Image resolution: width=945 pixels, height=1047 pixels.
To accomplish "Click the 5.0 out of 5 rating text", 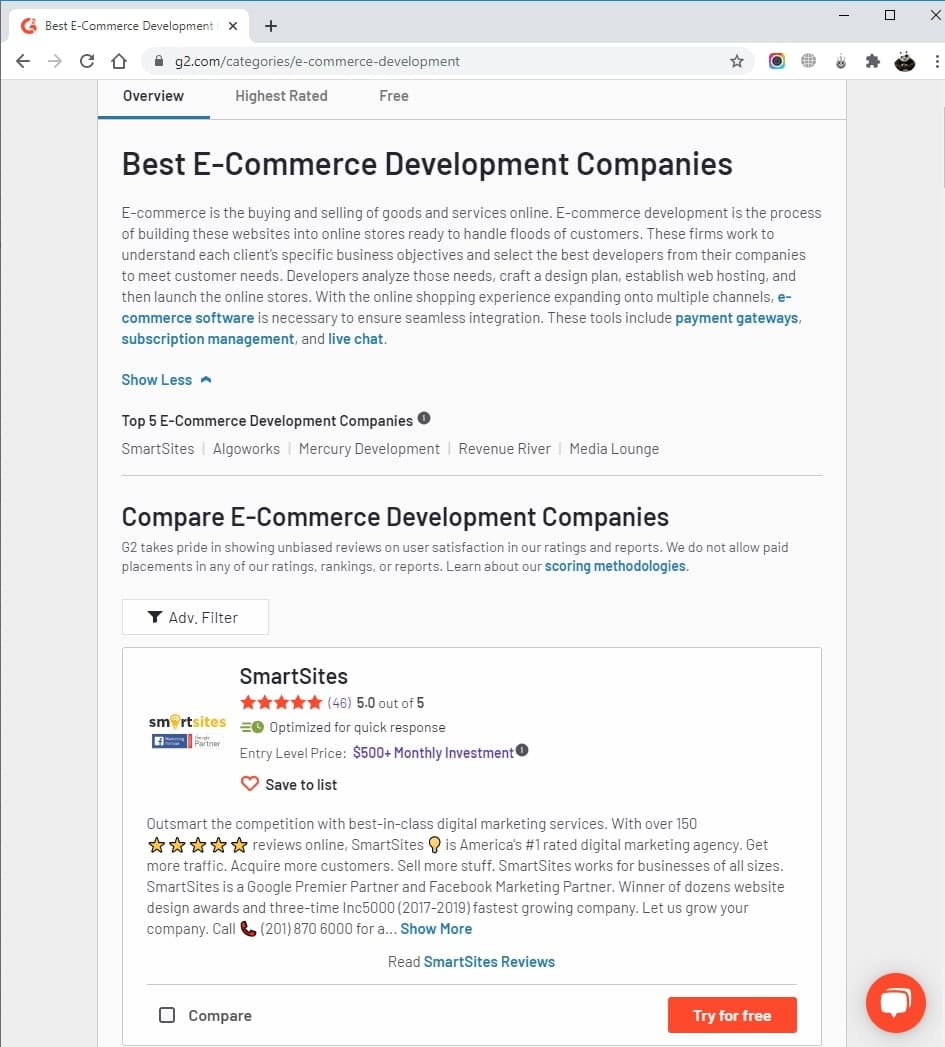I will pos(390,703).
